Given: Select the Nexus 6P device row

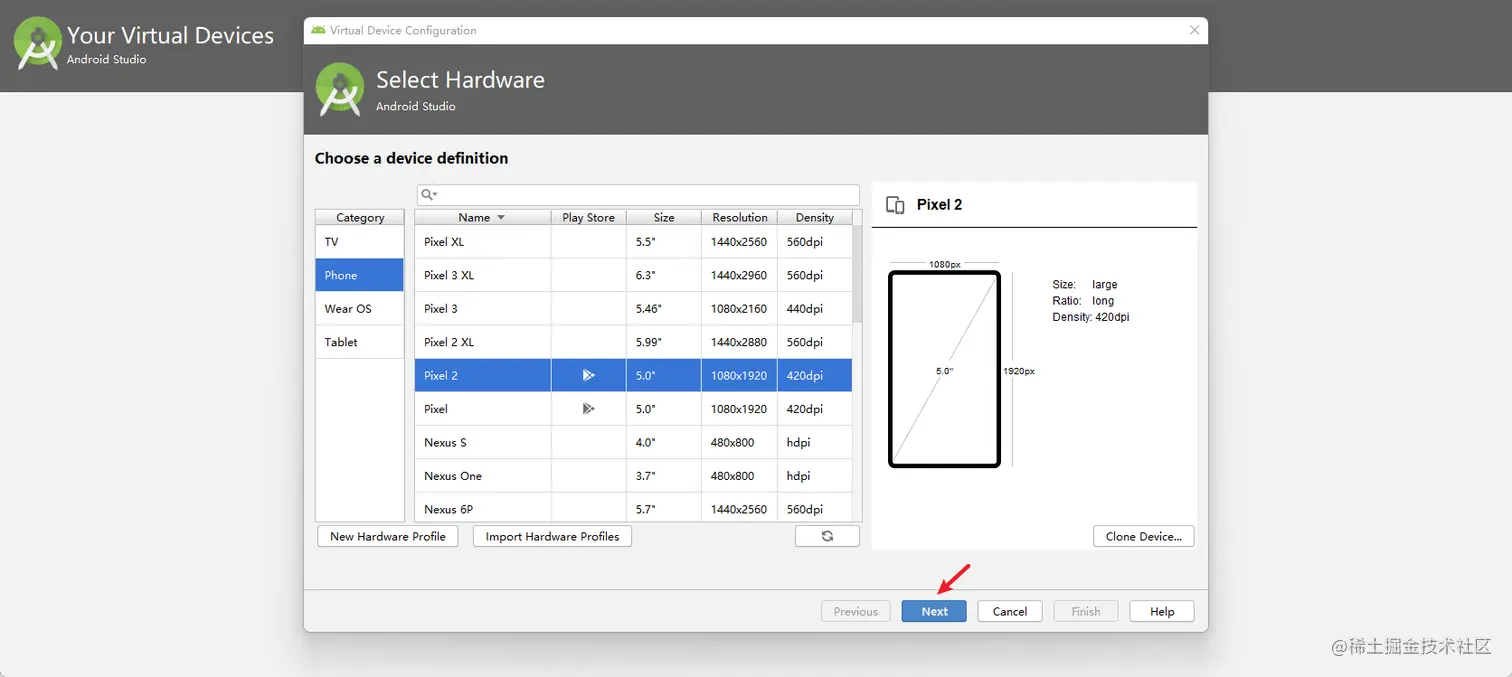Looking at the screenshot, I should (x=633, y=507).
